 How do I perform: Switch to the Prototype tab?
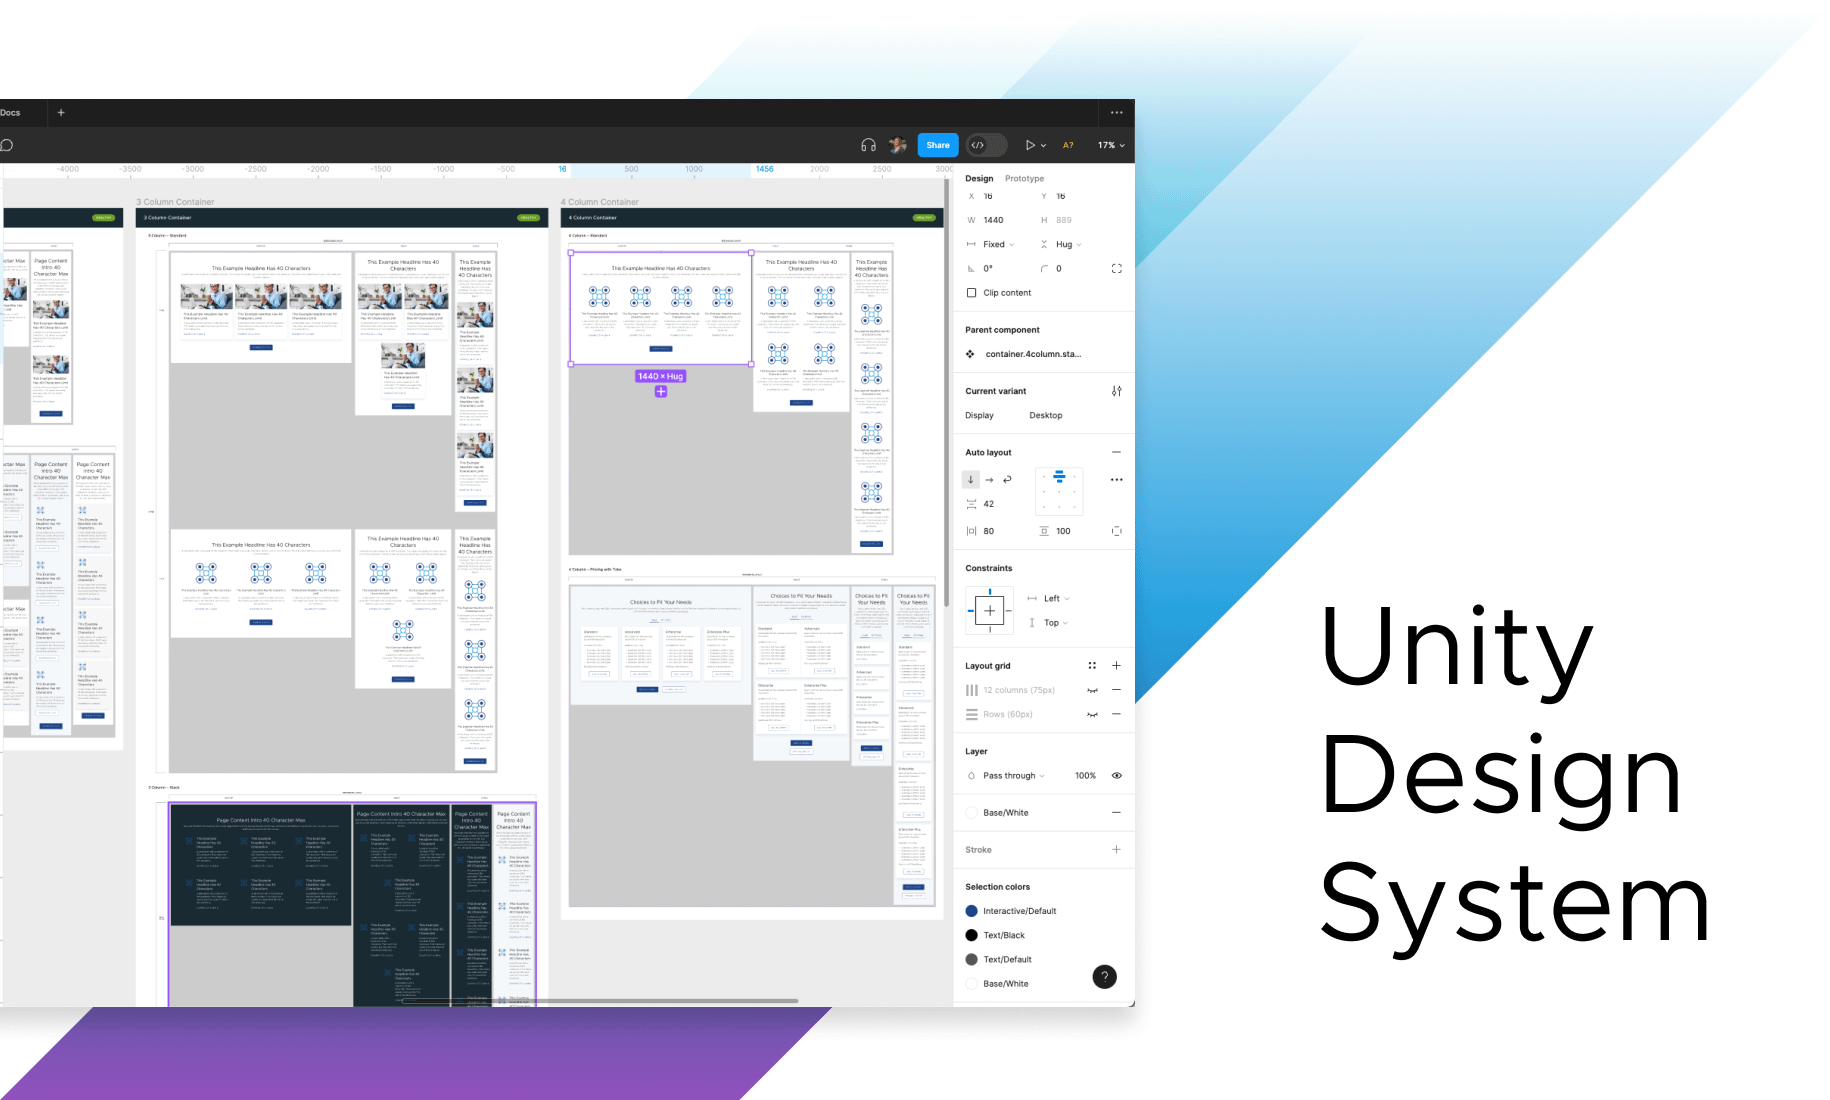click(1024, 178)
